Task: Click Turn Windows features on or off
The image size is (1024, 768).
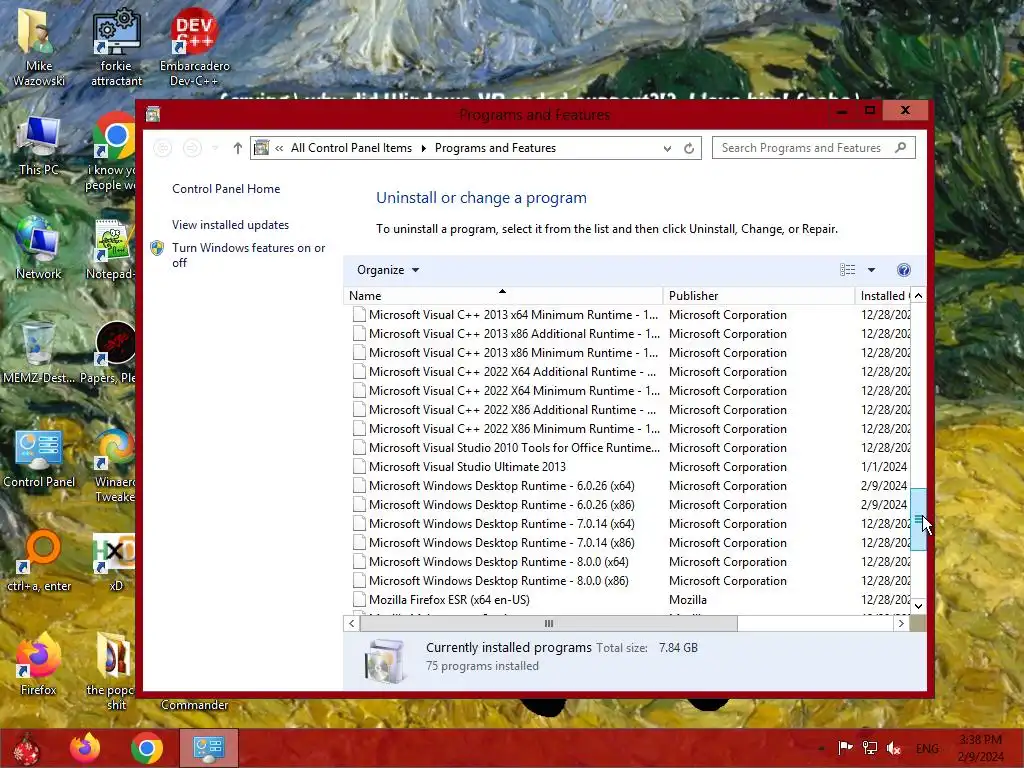Action: tap(248, 255)
